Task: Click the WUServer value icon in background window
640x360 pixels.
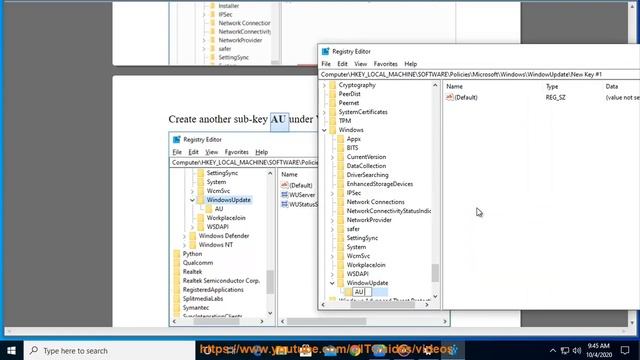Action: pos(284,195)
